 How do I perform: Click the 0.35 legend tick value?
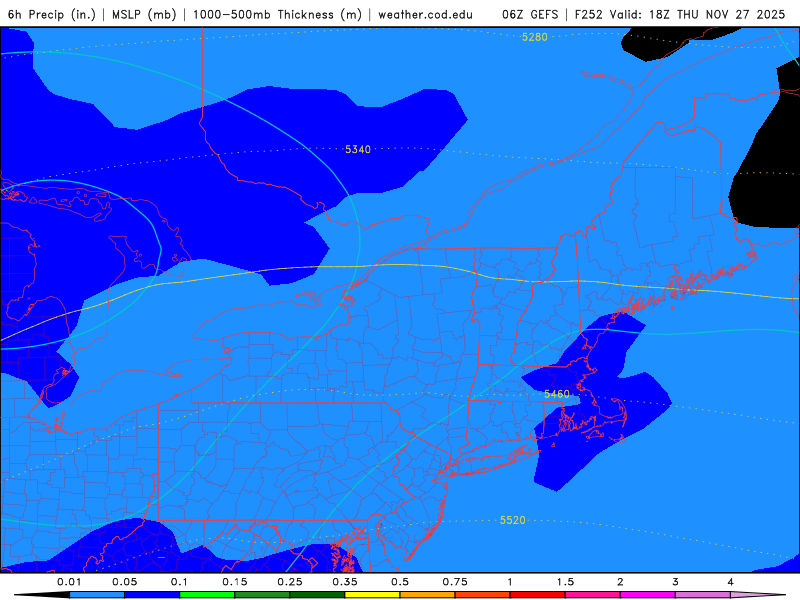point(345,582)
